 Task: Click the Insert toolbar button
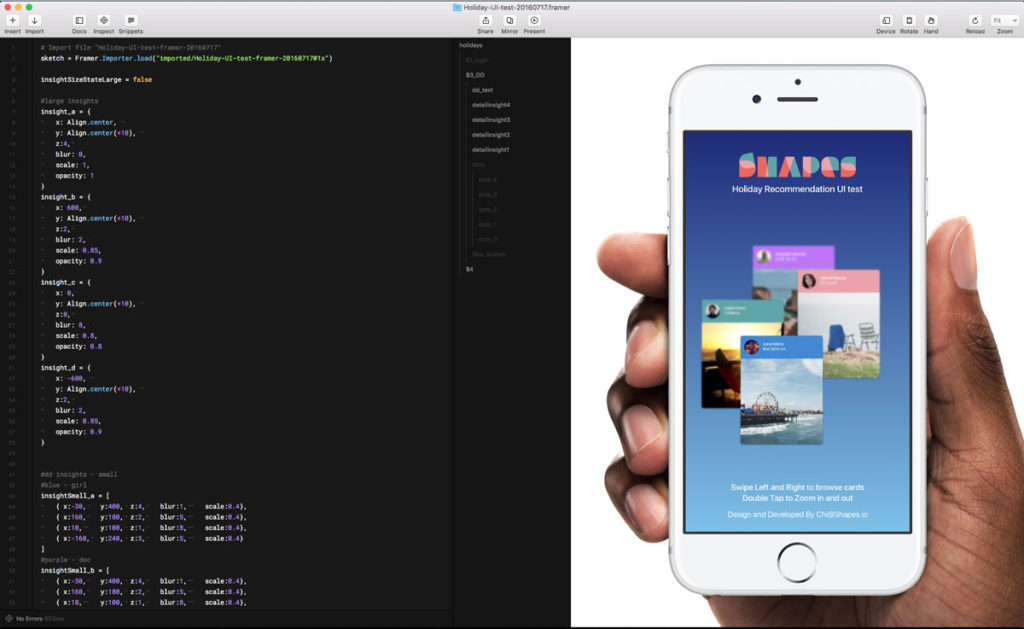click(x=13, y=20)
